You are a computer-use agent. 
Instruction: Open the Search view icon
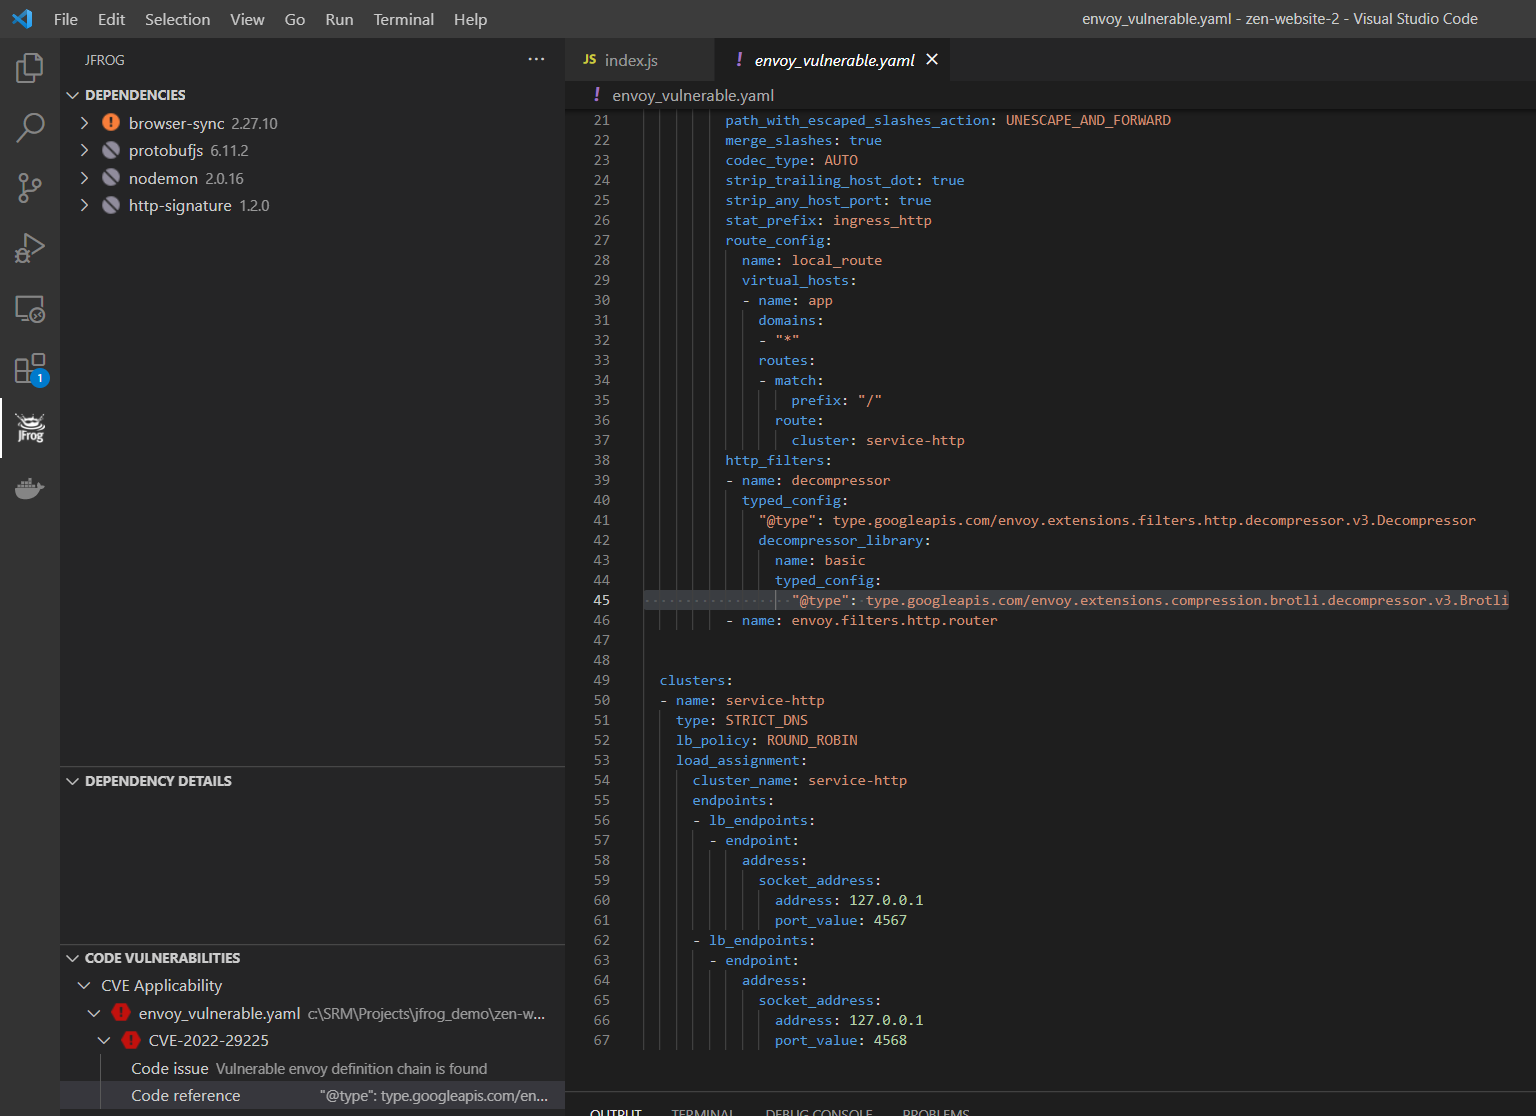(x=29, y=128)
